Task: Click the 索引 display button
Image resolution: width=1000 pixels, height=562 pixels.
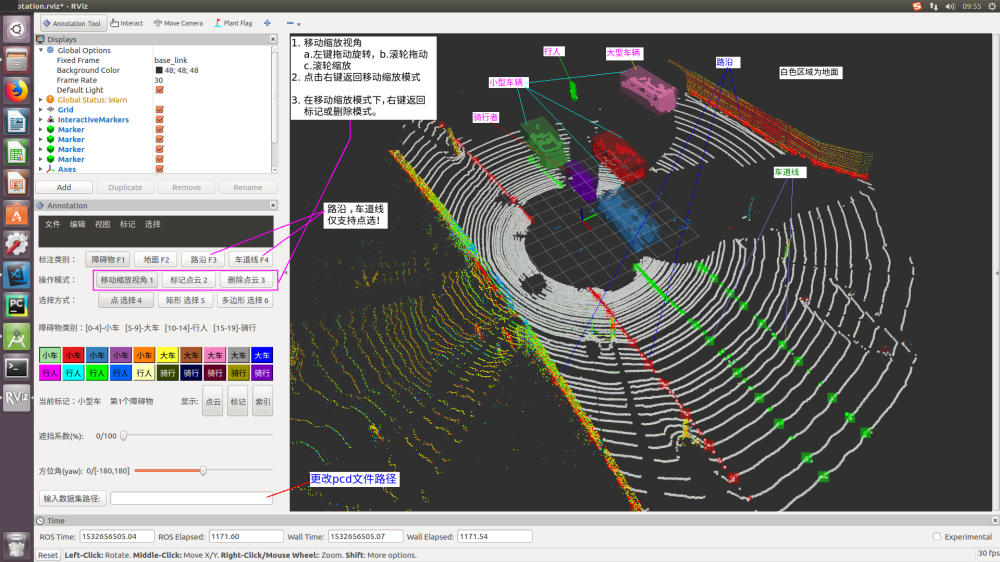Action: tap(262, 401)
